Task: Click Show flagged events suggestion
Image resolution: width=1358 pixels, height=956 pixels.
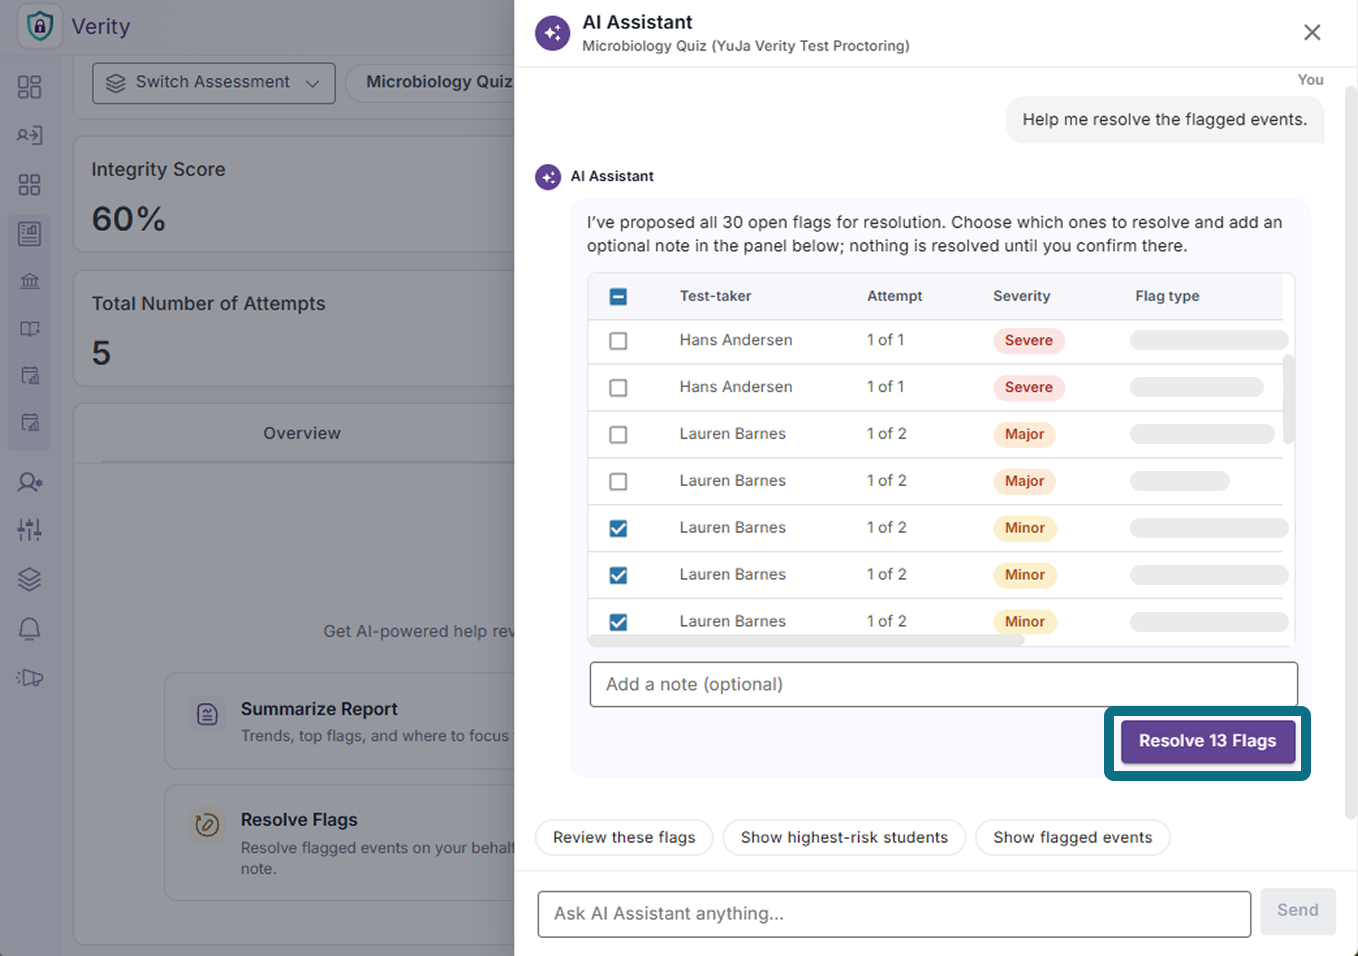Action: point(1072,838)
